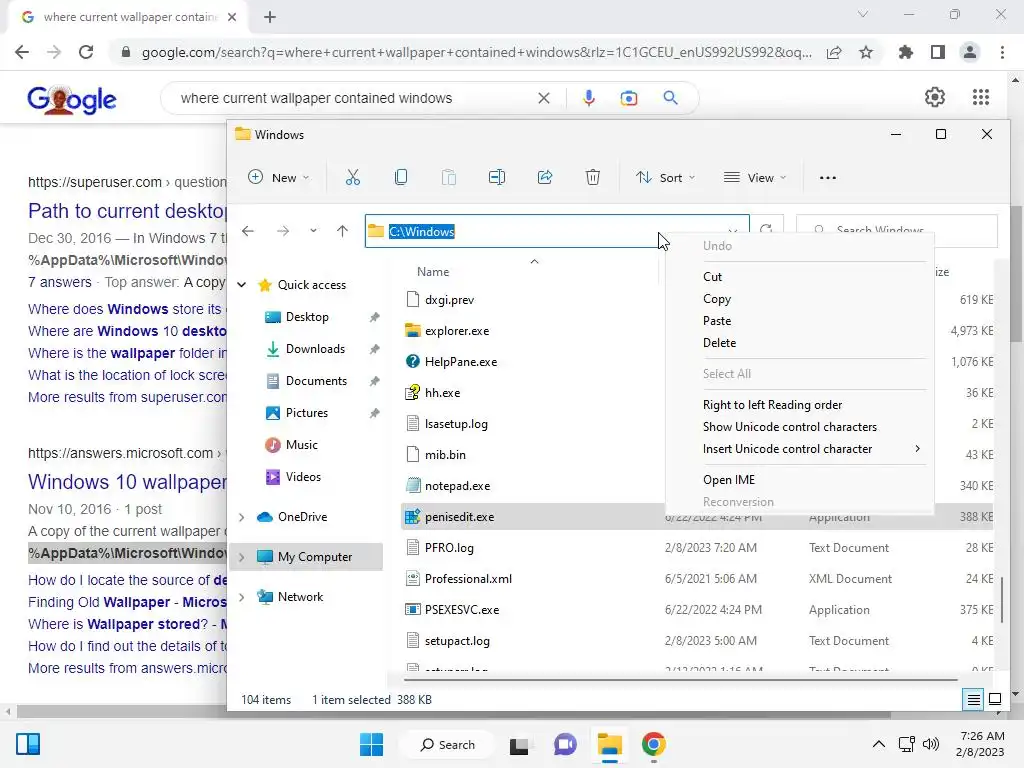Viewport: 1024px width, 768px height.
Task: Switch to details view icon in status bar
Action: 973,699
